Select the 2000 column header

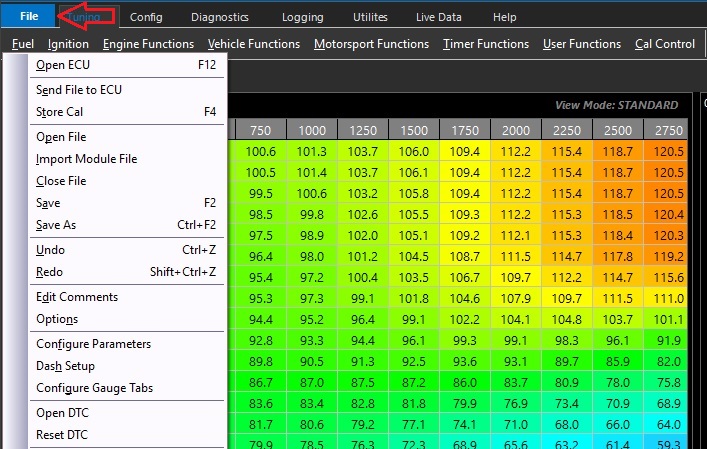click(x=516, y=130)
